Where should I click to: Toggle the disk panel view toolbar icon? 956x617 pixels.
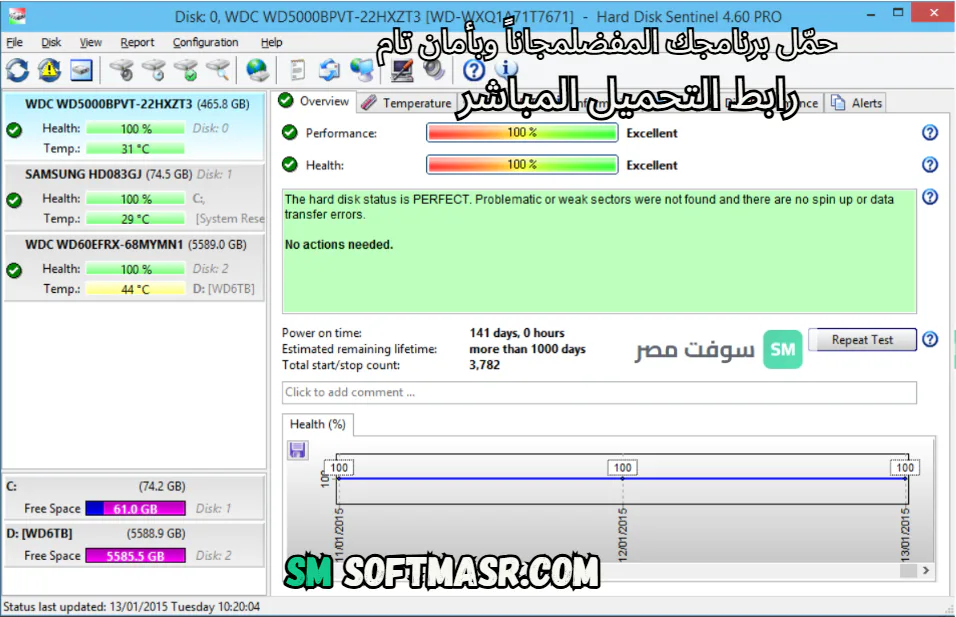(x=81, y=71)
